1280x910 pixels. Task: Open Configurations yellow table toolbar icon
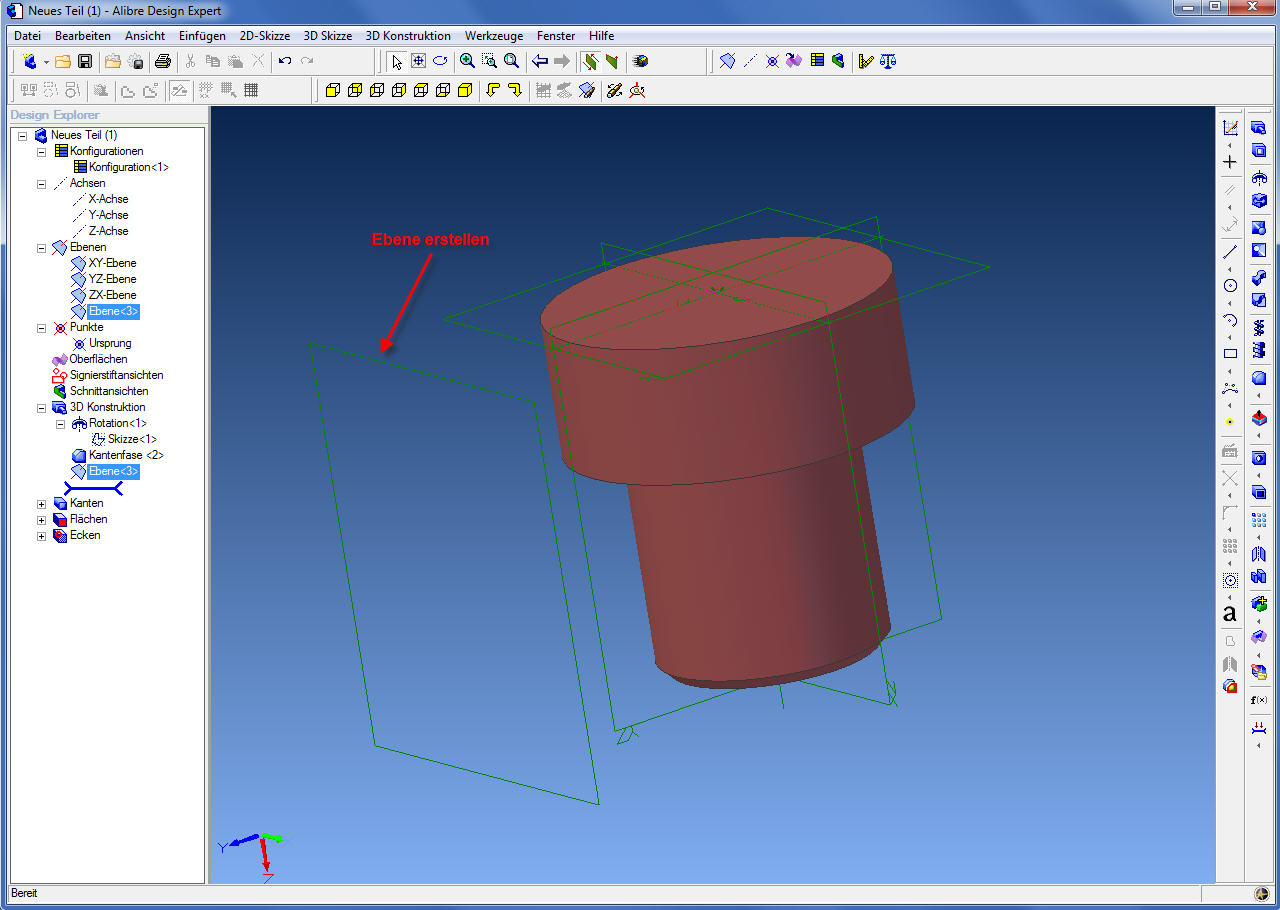(817, 61)
